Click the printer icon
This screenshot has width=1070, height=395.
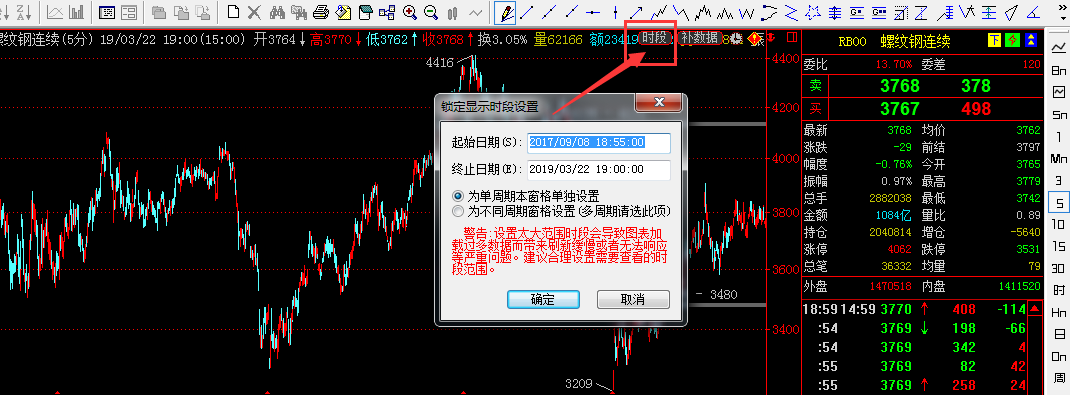pos(321,12)
